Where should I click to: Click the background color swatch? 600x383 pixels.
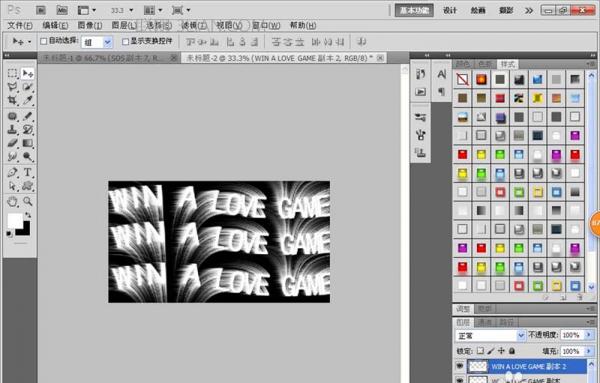(25, 230)
